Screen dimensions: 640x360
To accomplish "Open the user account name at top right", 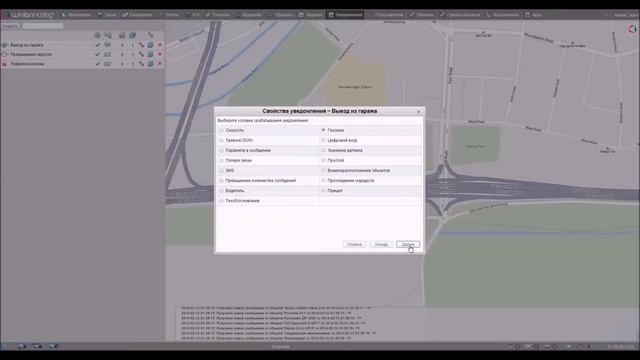I will click(x=625, y=15).
